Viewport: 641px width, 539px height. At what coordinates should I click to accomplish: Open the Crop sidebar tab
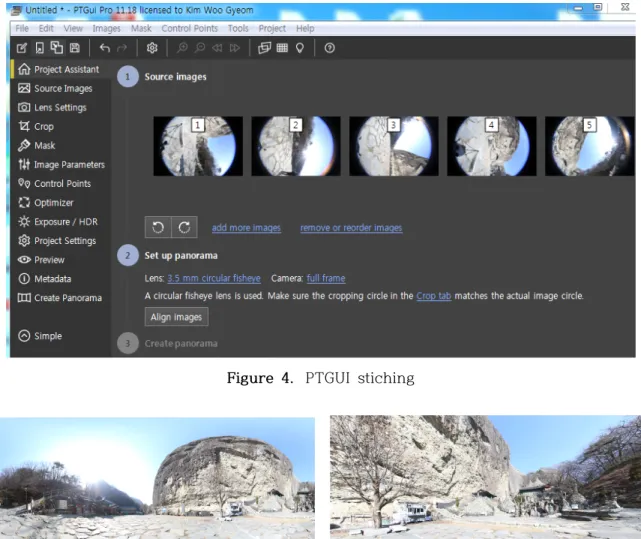(61, 126)
